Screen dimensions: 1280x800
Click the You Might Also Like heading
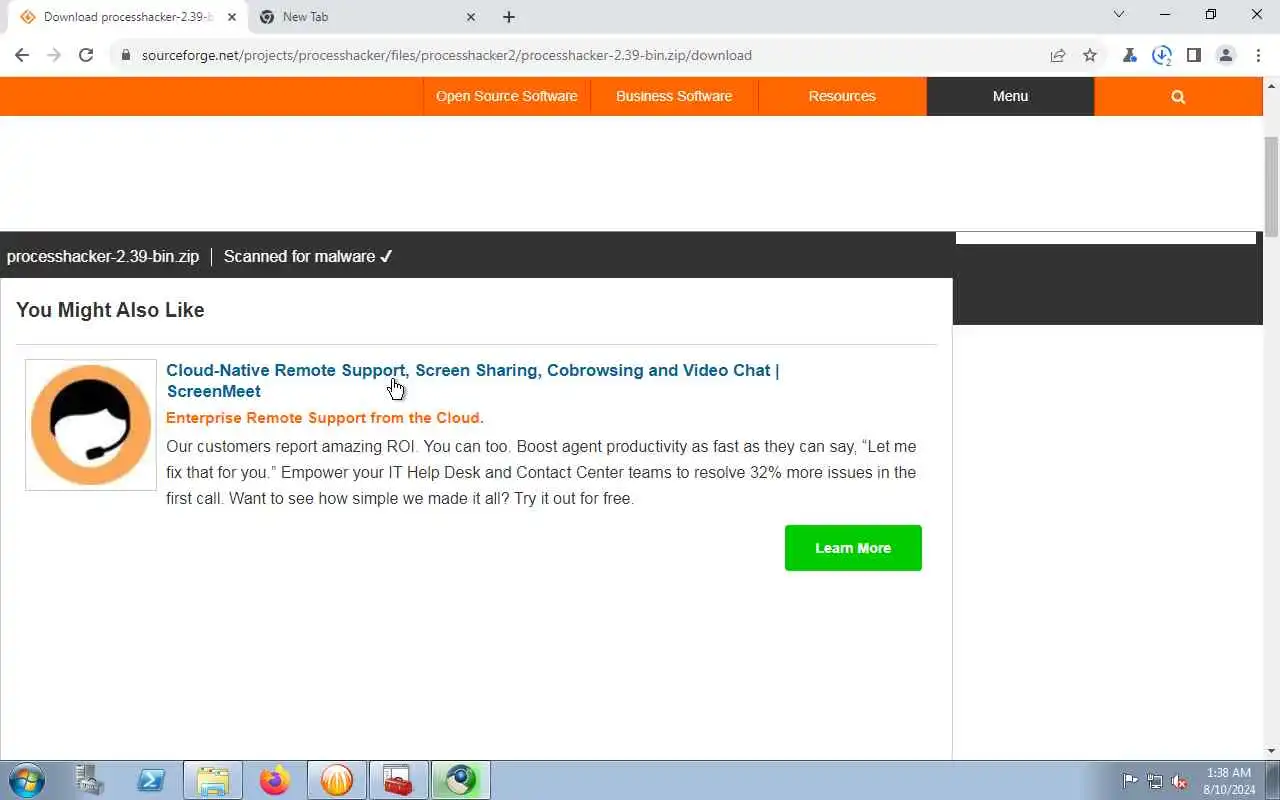[x=110, y=310]
